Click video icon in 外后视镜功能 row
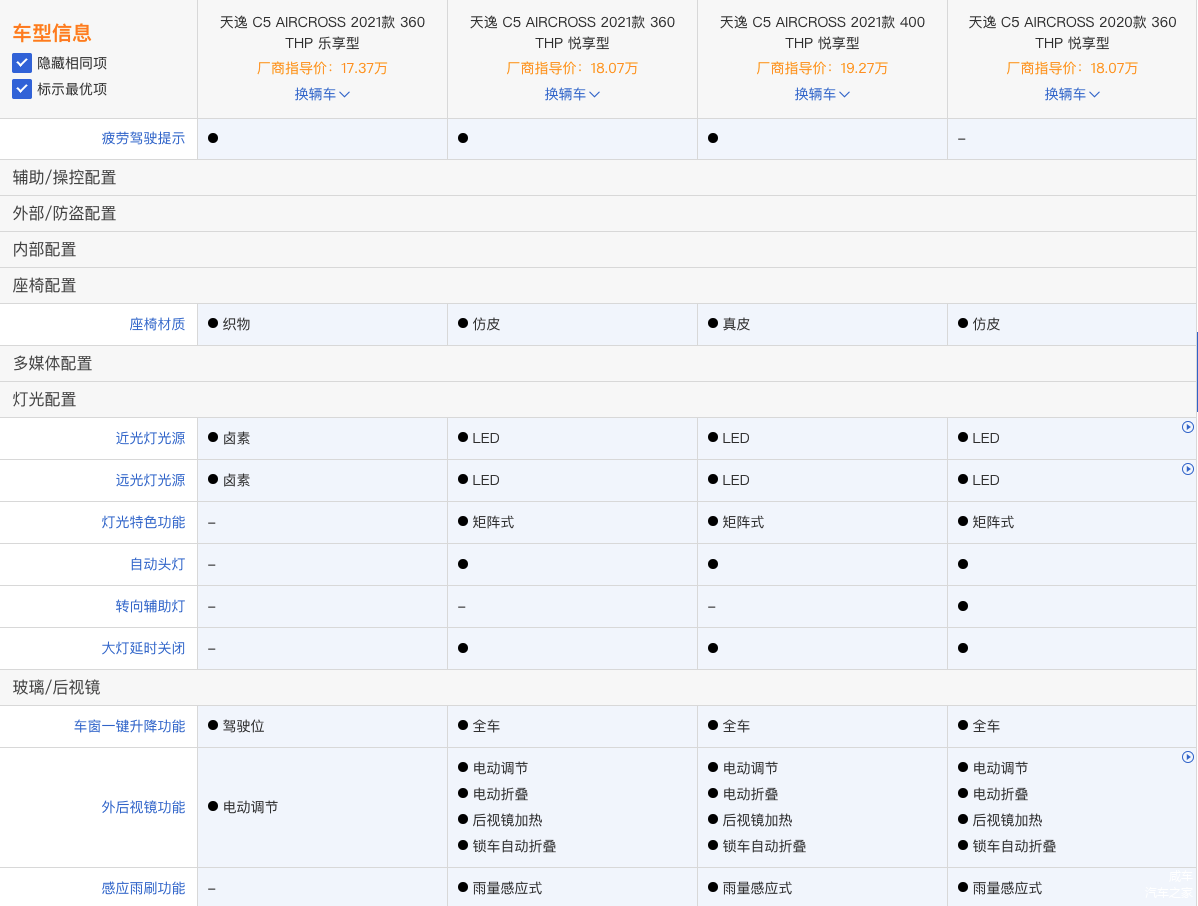 click(x=1187, y=757)
